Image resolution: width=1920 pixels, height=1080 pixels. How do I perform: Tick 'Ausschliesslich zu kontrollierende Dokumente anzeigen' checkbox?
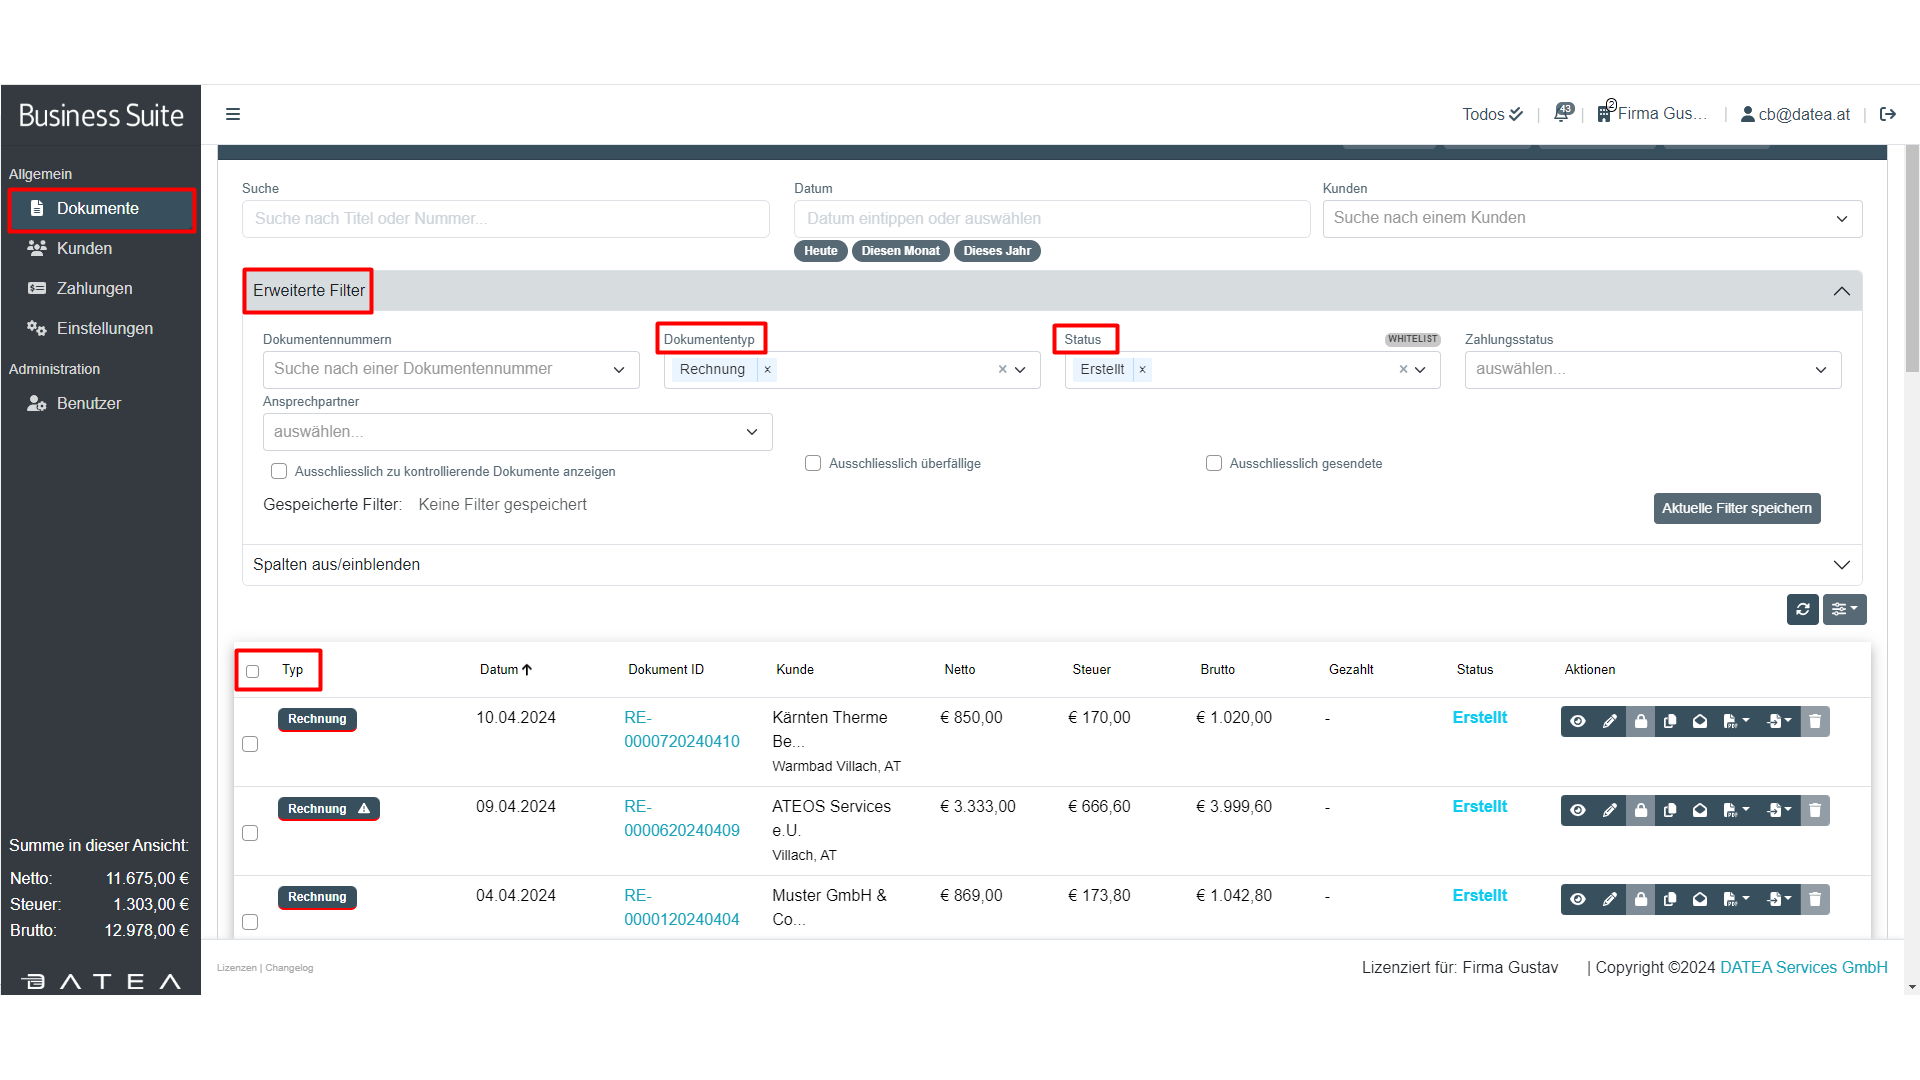click(x=279, y=471)
